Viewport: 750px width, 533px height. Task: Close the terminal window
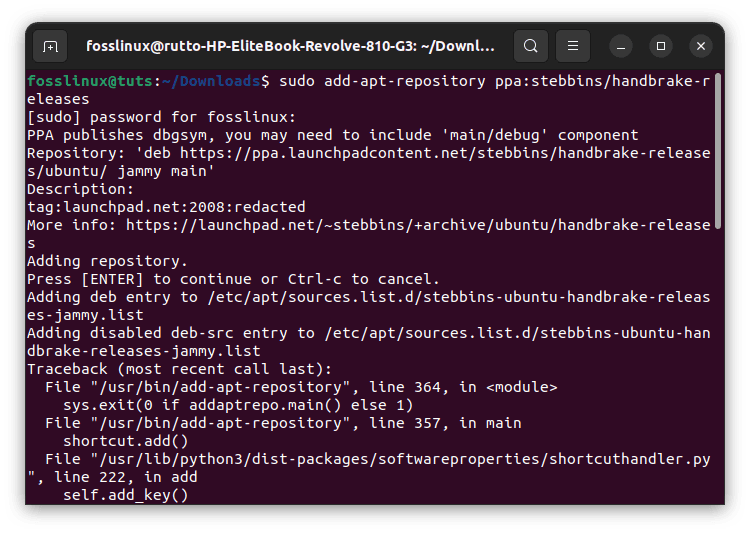click(x=701, y=46)
